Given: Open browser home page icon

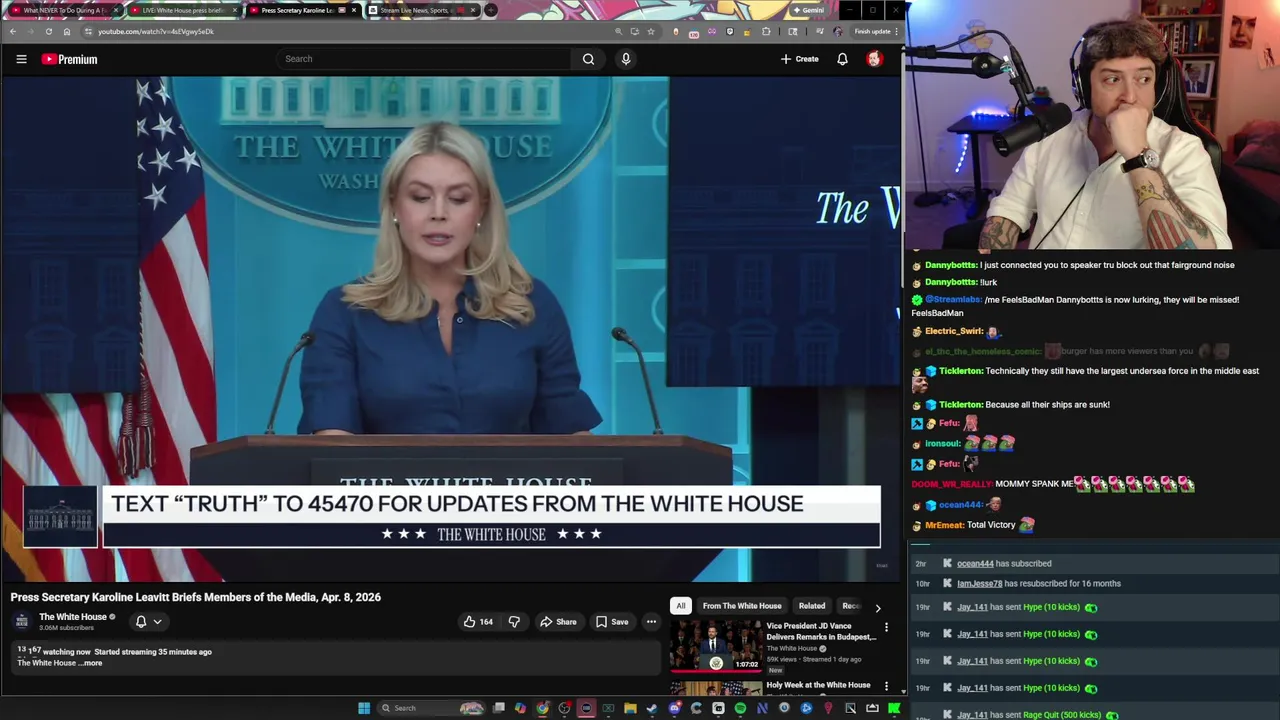Looking at the screenshot, I should tap(67, 31).
